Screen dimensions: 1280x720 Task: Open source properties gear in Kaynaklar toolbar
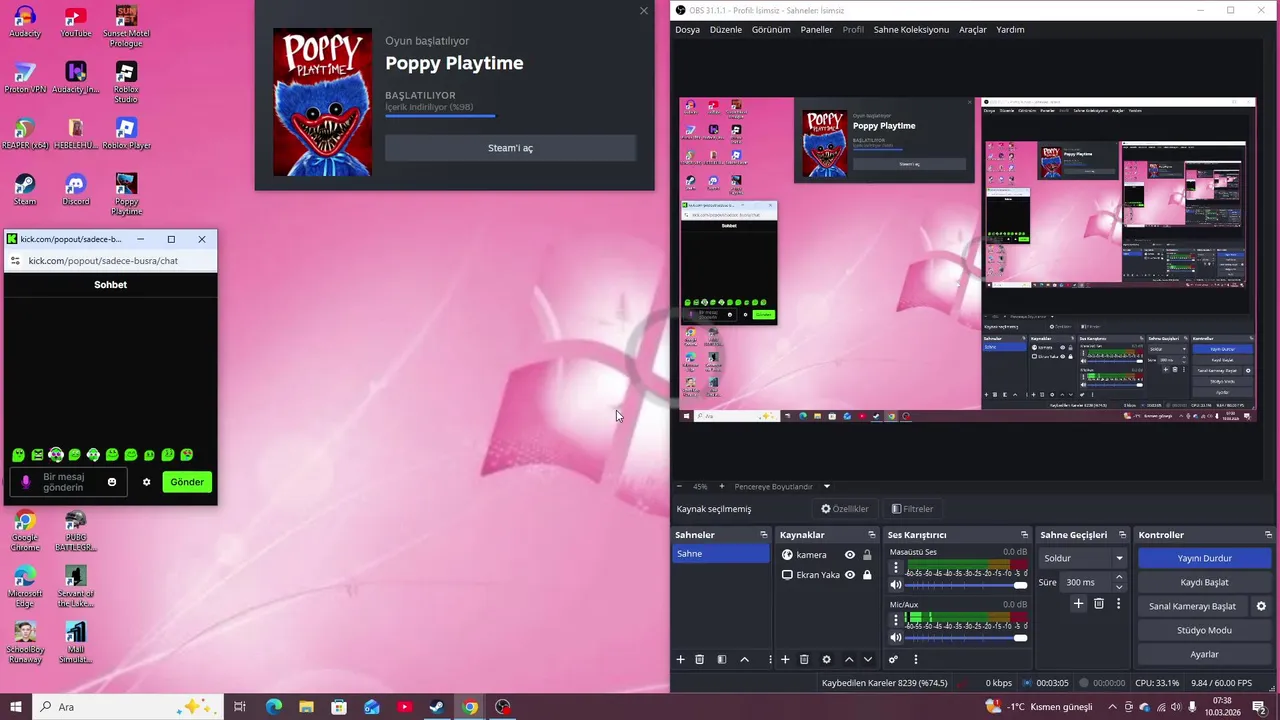tap(826, 660)
